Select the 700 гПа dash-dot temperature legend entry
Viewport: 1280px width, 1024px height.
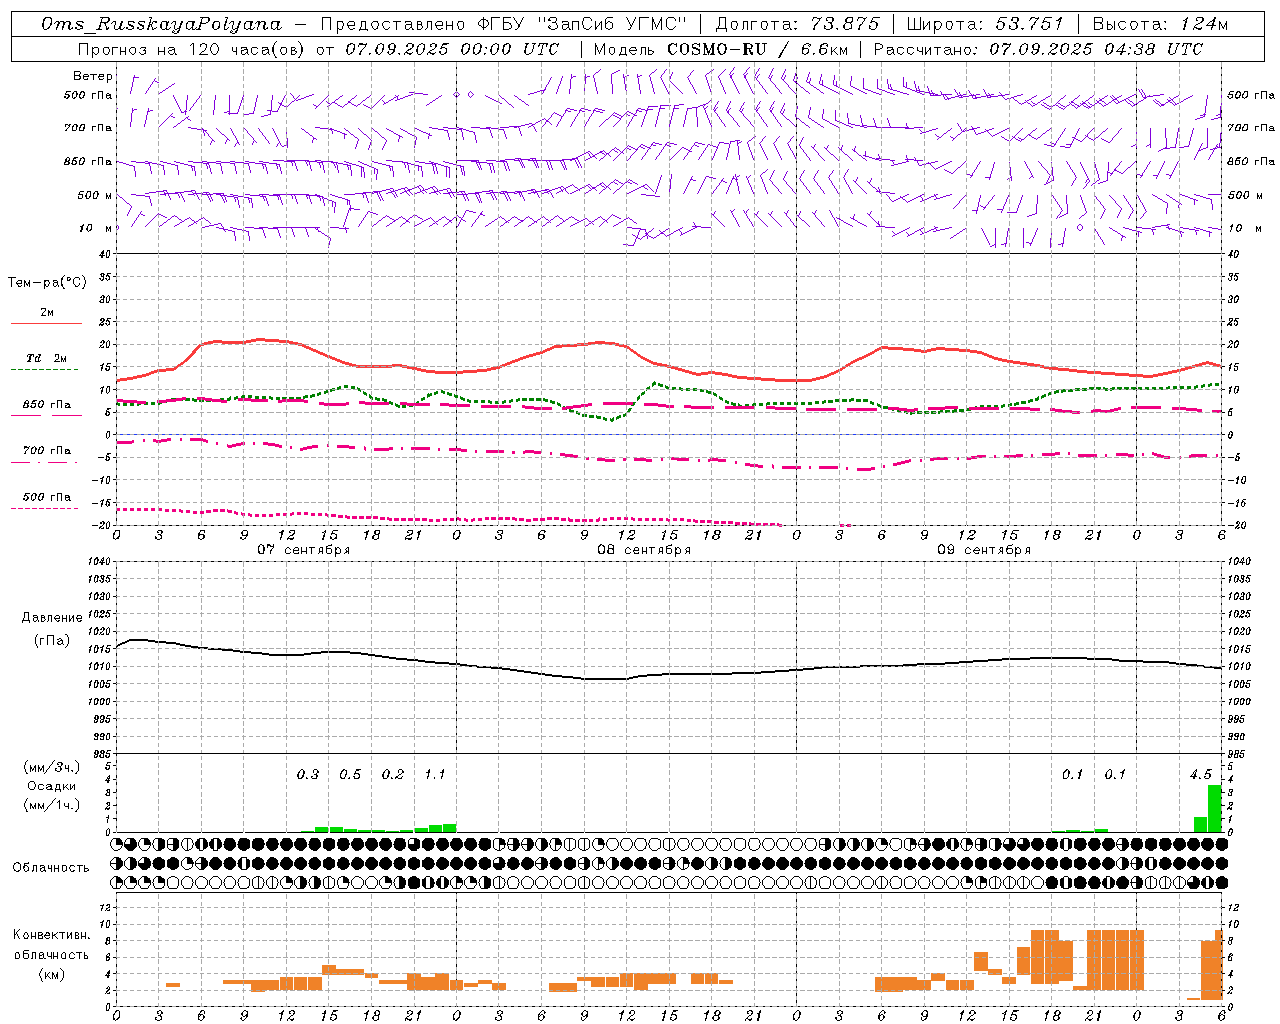point(47,451)
